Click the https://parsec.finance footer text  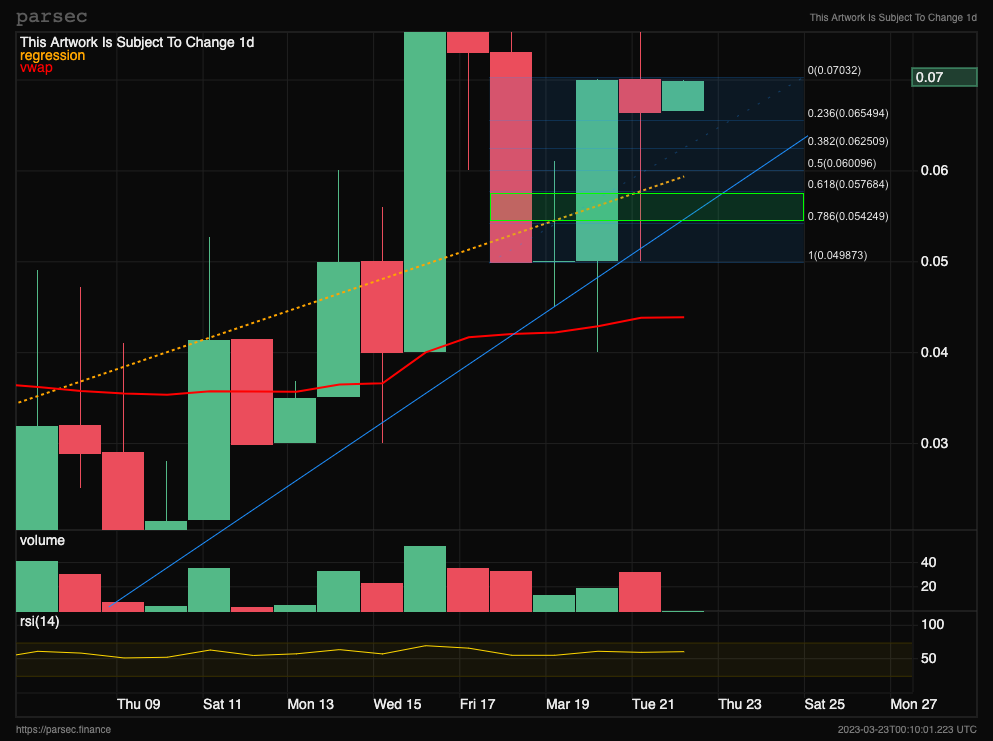(x=63, y=730)
